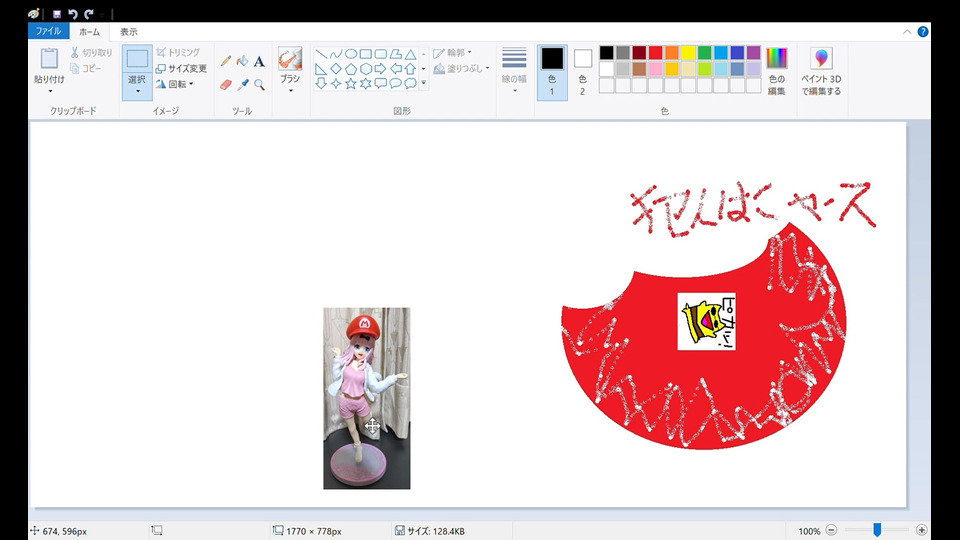Open the Outline (輪郭) dropdown
The image size is (960, 540).
point(452,53)
